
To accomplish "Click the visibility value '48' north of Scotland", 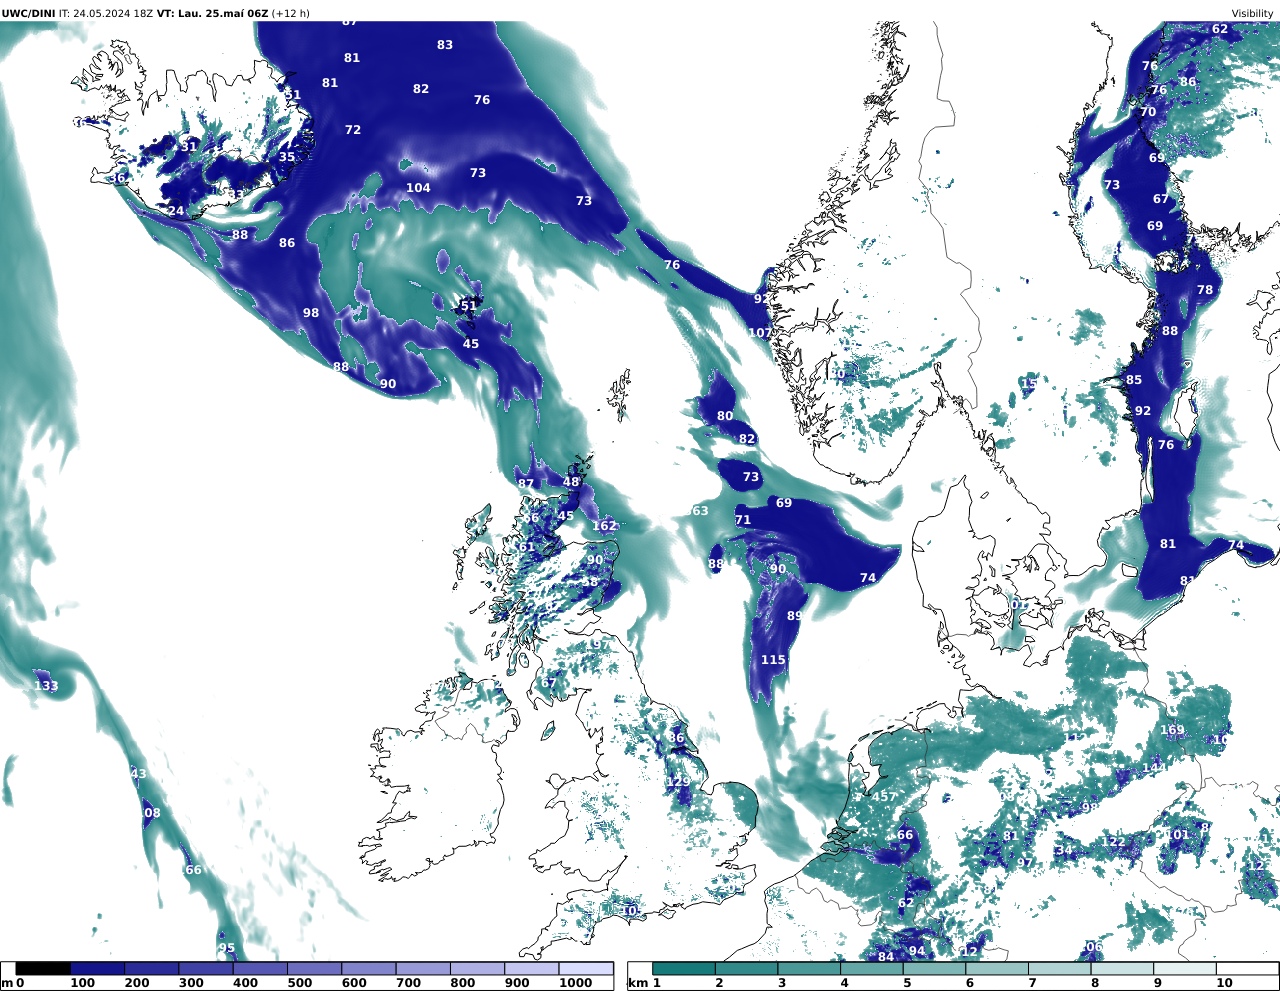I will 571,482.
